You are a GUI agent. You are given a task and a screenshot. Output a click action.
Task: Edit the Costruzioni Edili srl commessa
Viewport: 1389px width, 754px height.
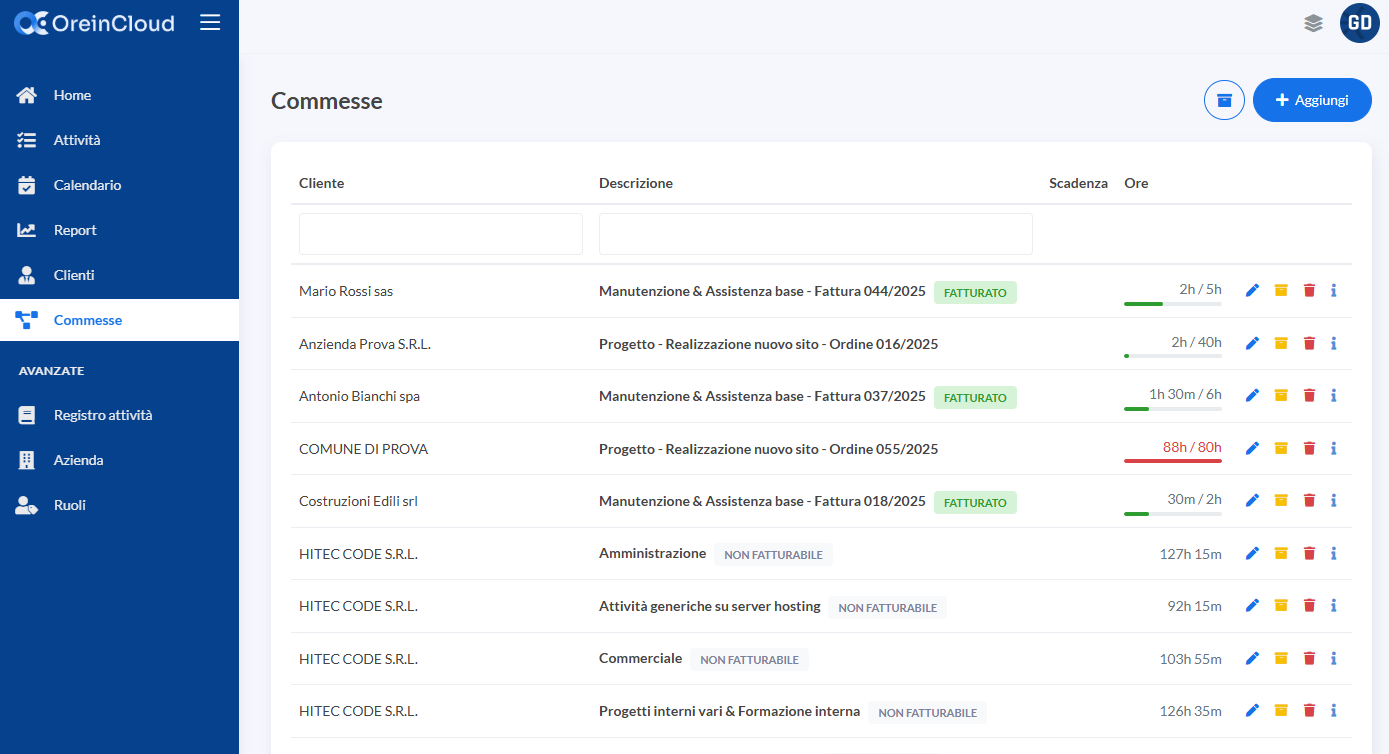click(1252, 500)
